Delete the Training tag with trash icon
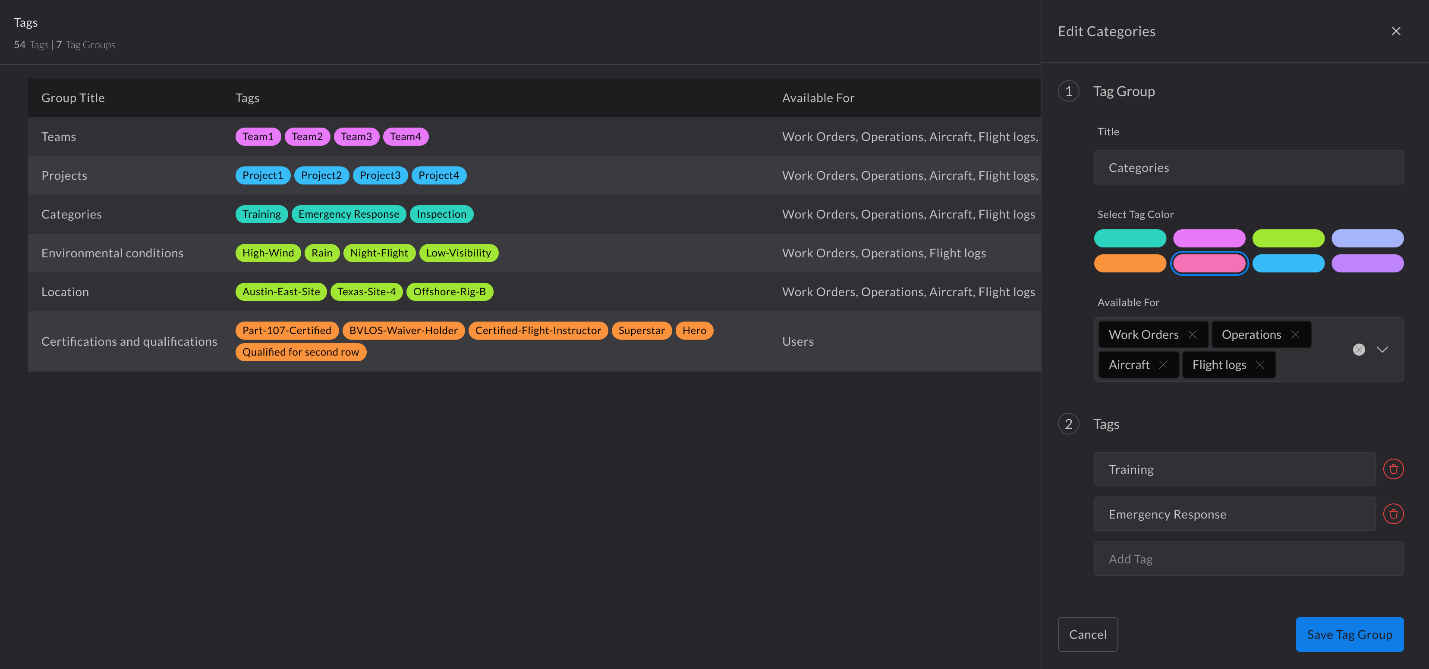 1393,469
